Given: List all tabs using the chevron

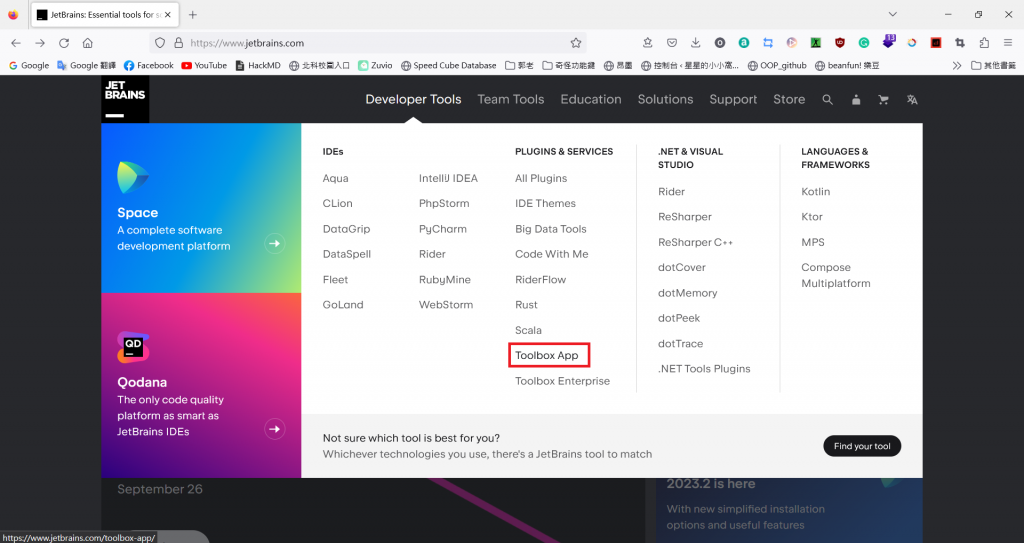Looking at the screenshot, I should point(892,14).
